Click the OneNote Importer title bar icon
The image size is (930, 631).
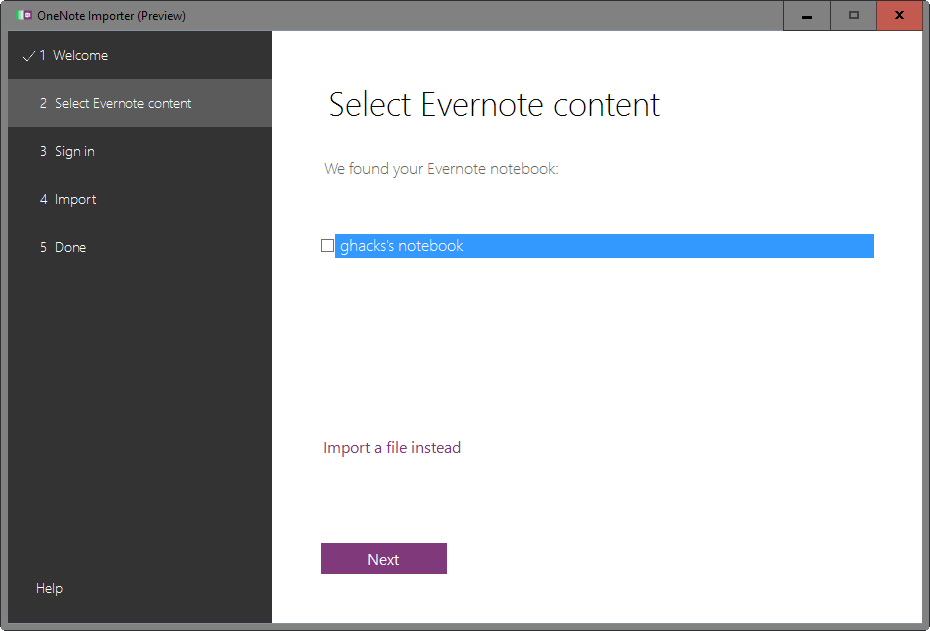click(x=24, y=15)
